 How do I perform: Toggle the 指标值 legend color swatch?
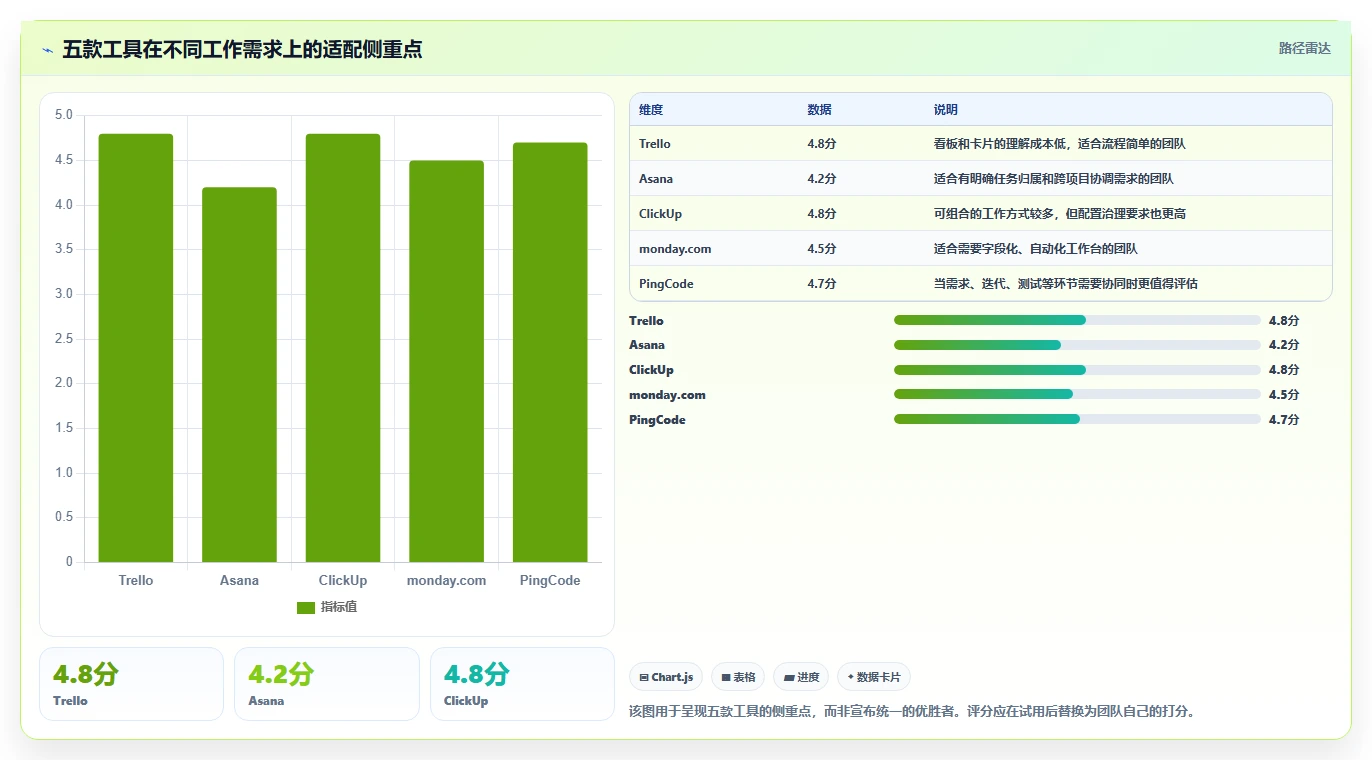pyautogui.click(x=306, y=607)
